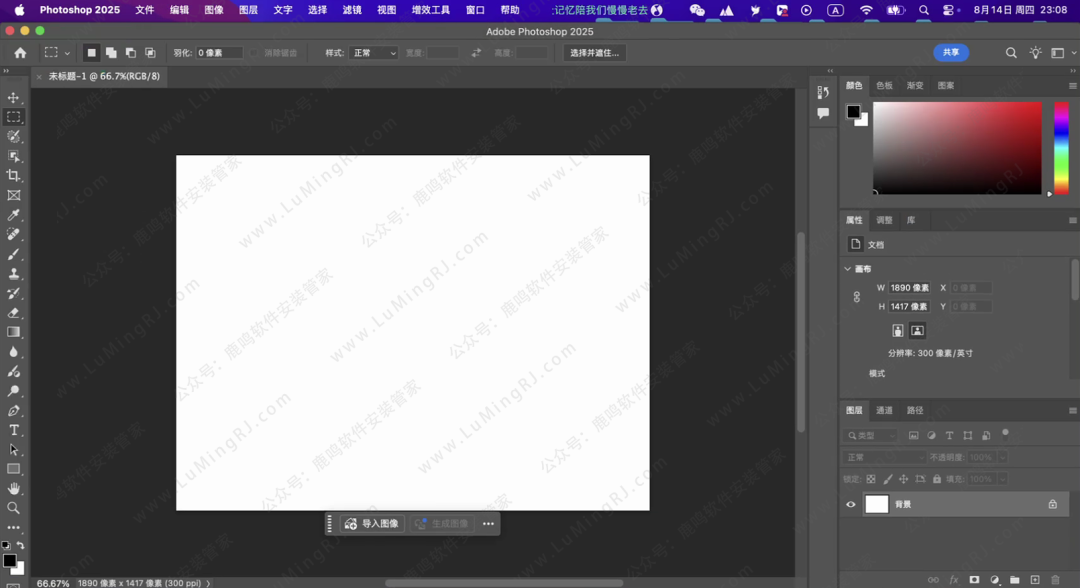This screenshot has width=1080, height=588.
Task: Select the Horizontal Type tool
Action: 14,430
